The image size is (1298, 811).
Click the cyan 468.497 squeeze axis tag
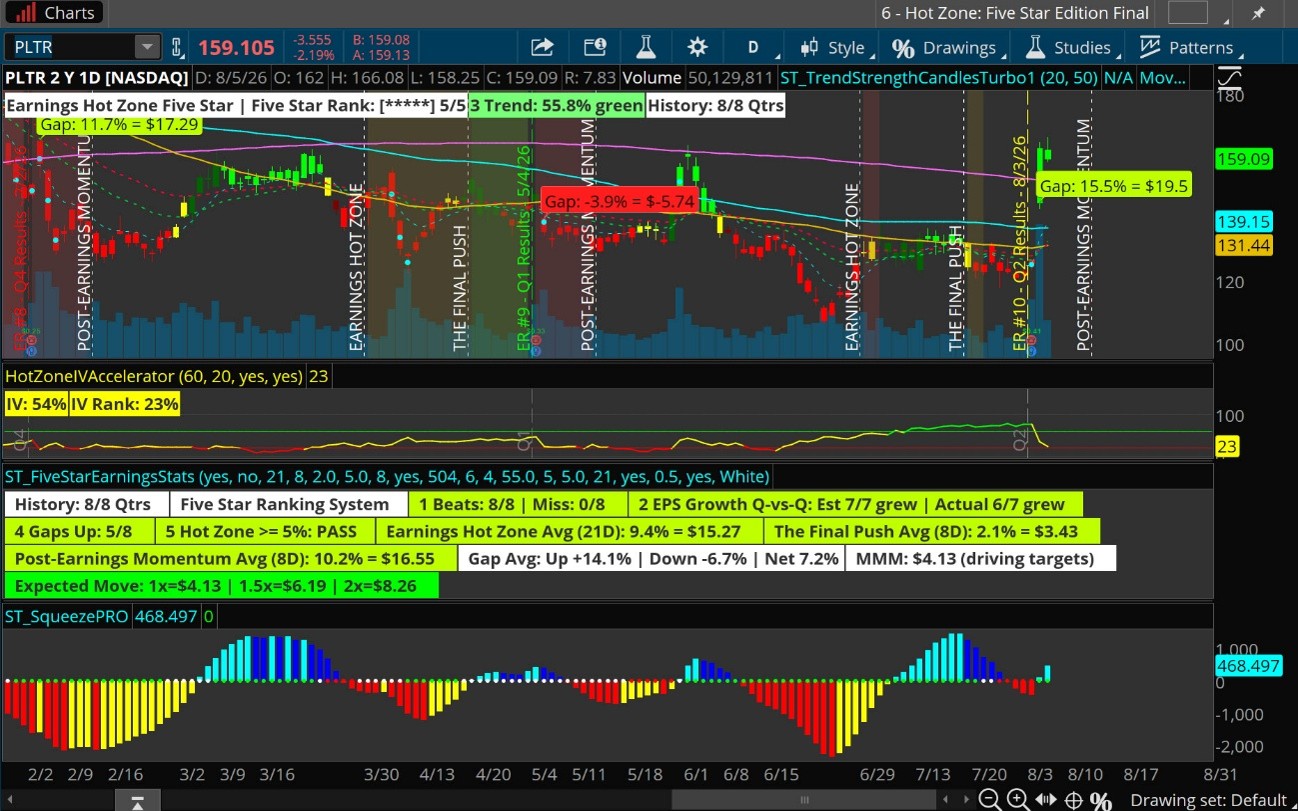pos(1248,665)
